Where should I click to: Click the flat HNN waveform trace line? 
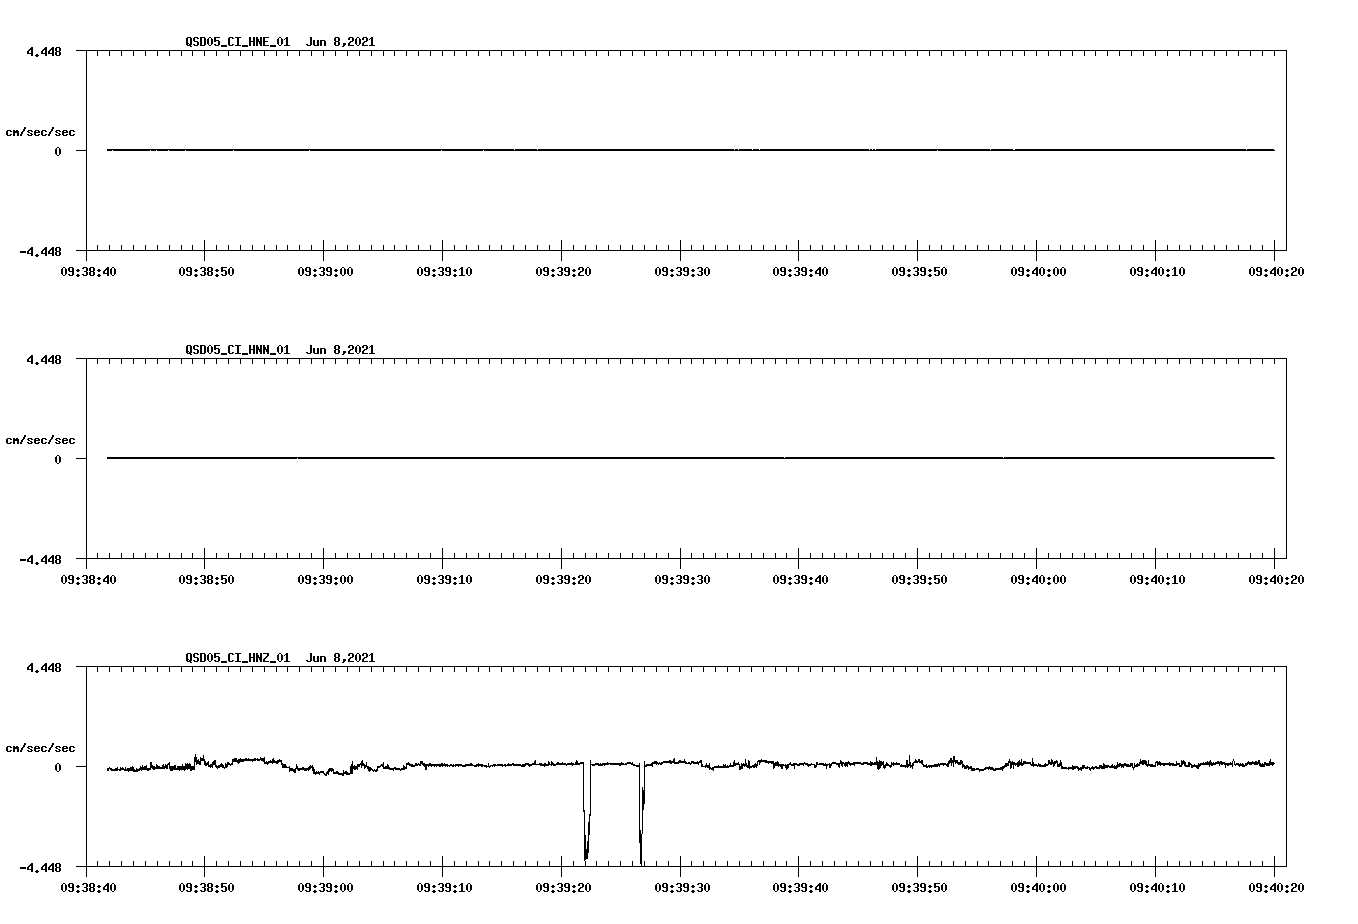691,458
